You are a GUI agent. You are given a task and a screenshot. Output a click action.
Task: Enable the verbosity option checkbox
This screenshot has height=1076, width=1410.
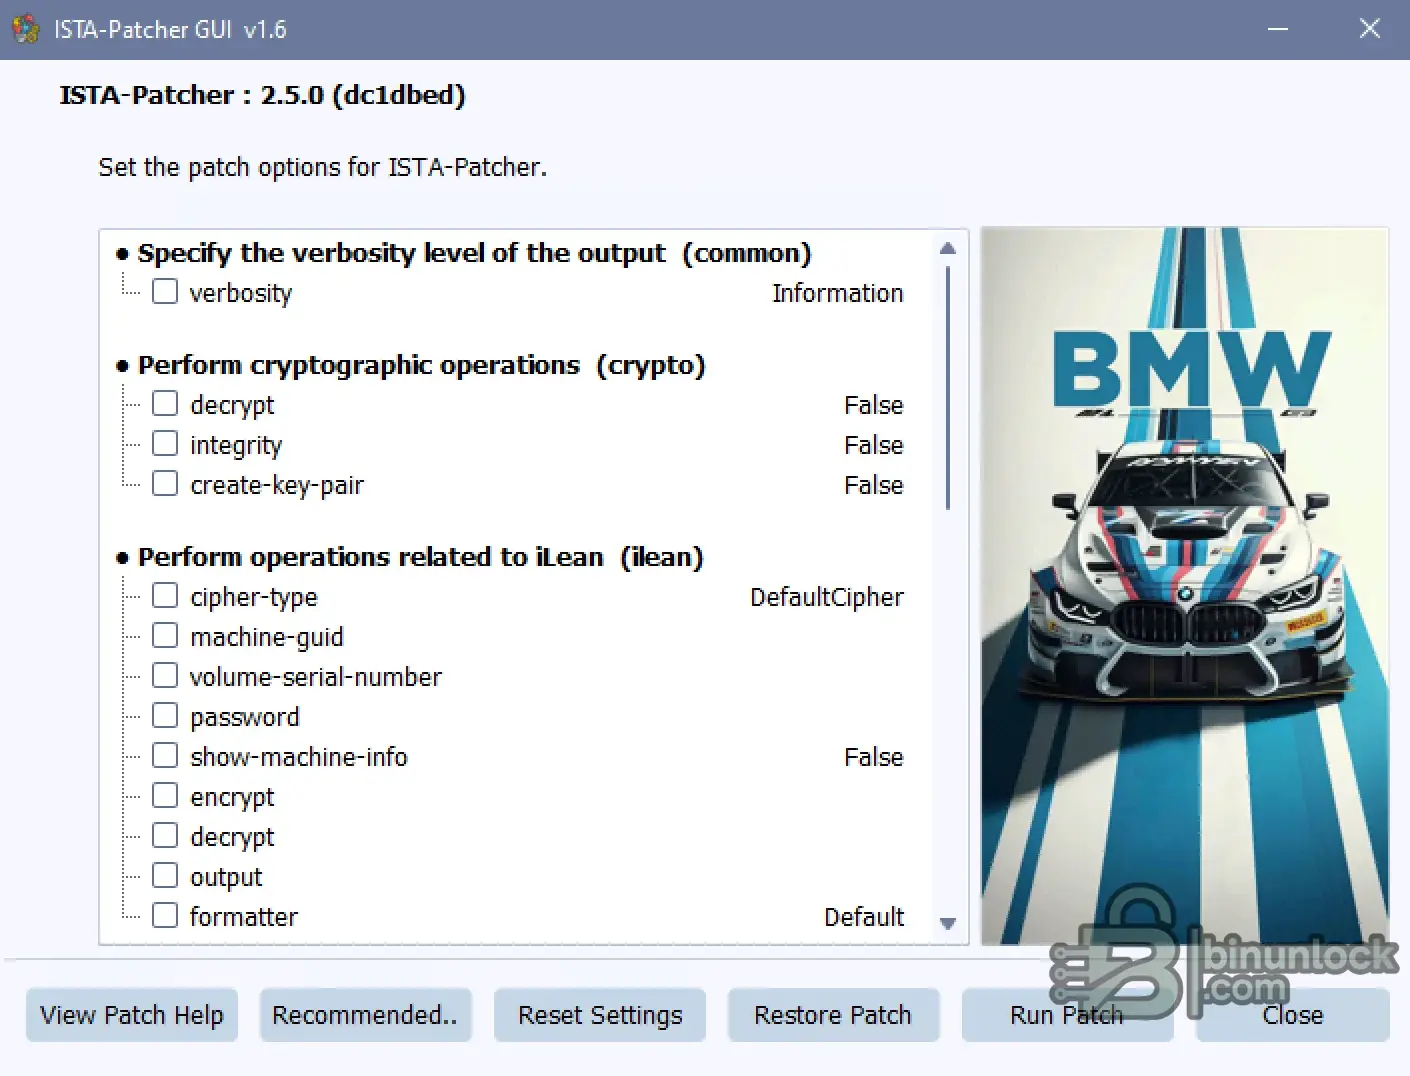coord(165,290)
